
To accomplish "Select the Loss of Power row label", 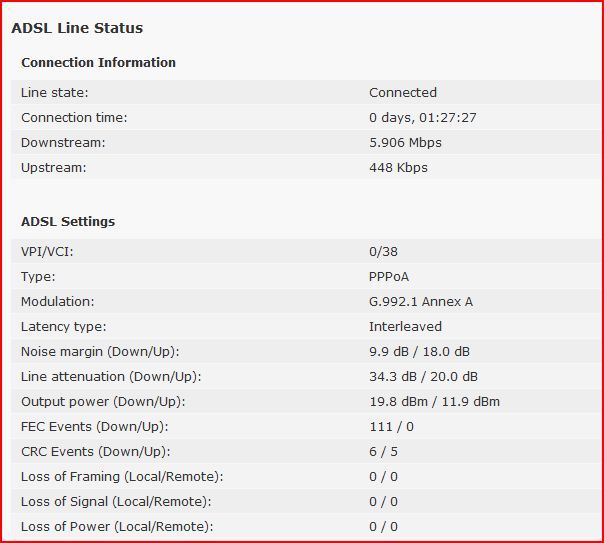I will 117,527.
